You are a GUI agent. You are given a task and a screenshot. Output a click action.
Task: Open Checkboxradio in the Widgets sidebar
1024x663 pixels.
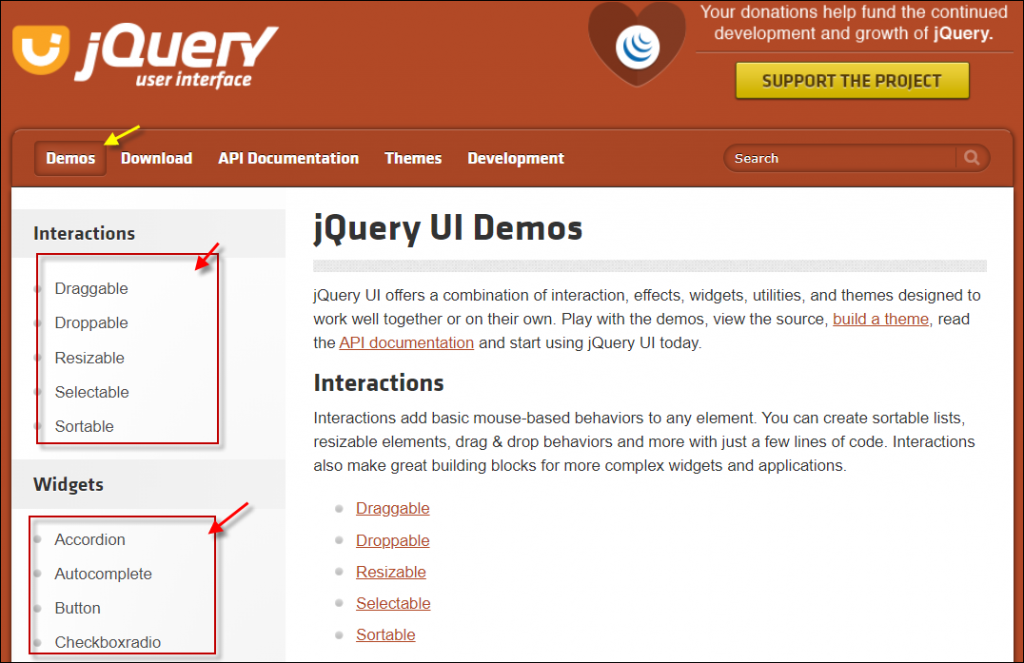click(x=108, y=642)
